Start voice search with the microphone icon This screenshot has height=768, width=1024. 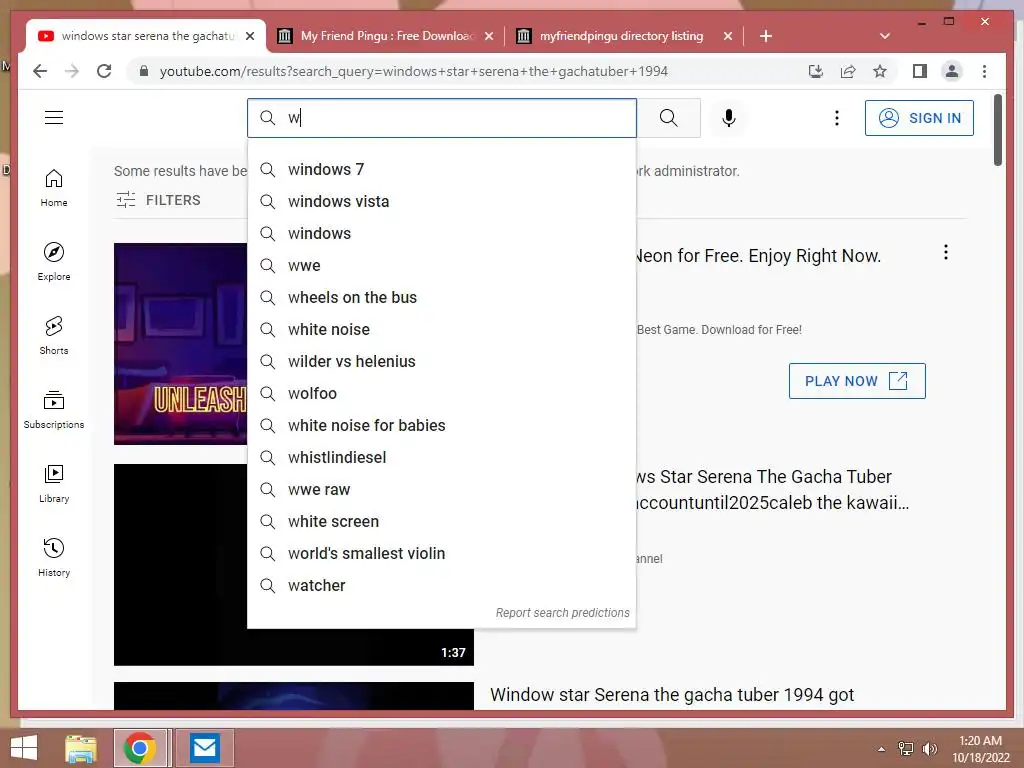(729, 118)
